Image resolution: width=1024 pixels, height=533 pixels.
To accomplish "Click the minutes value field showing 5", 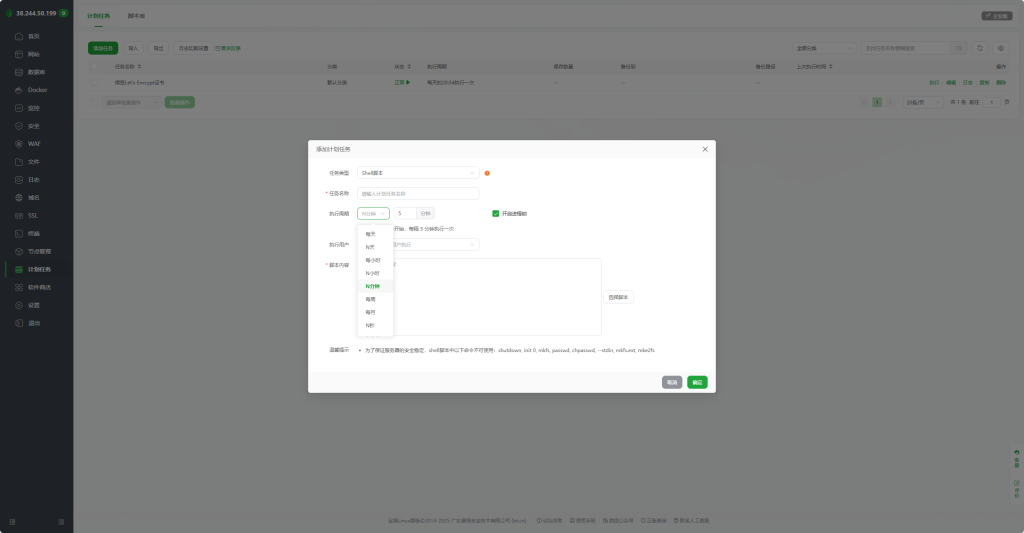I will 405,214.
